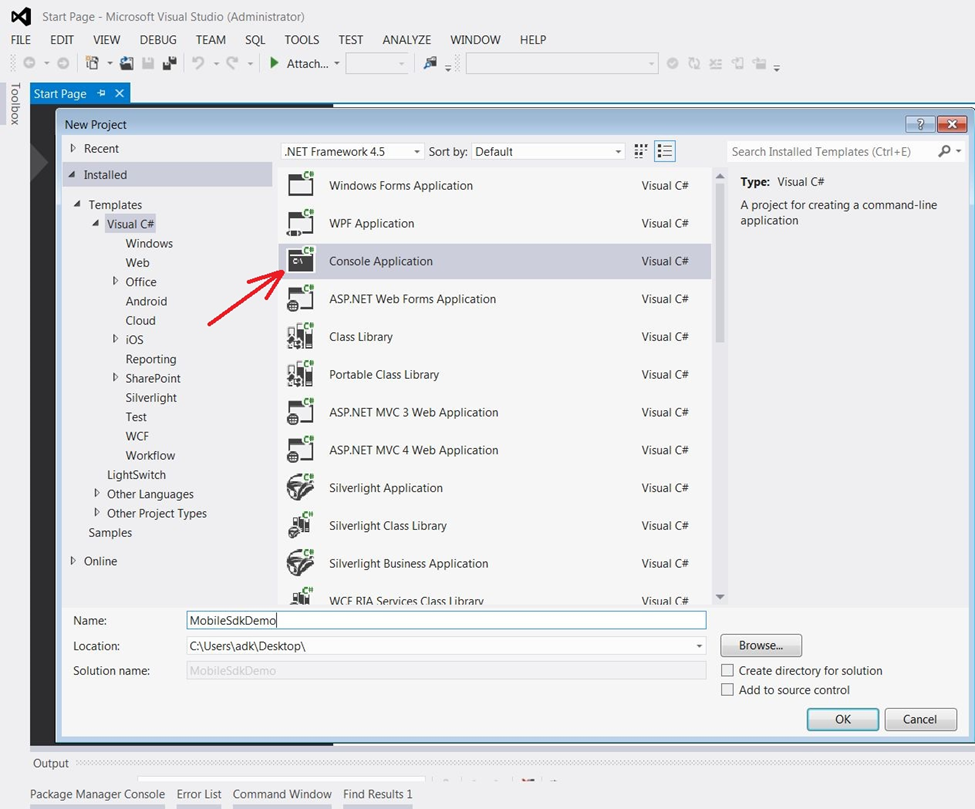The width and height of the screenshot is (975, 809).
Task: Switch to the Error List tab
Action: pos(198,794)
